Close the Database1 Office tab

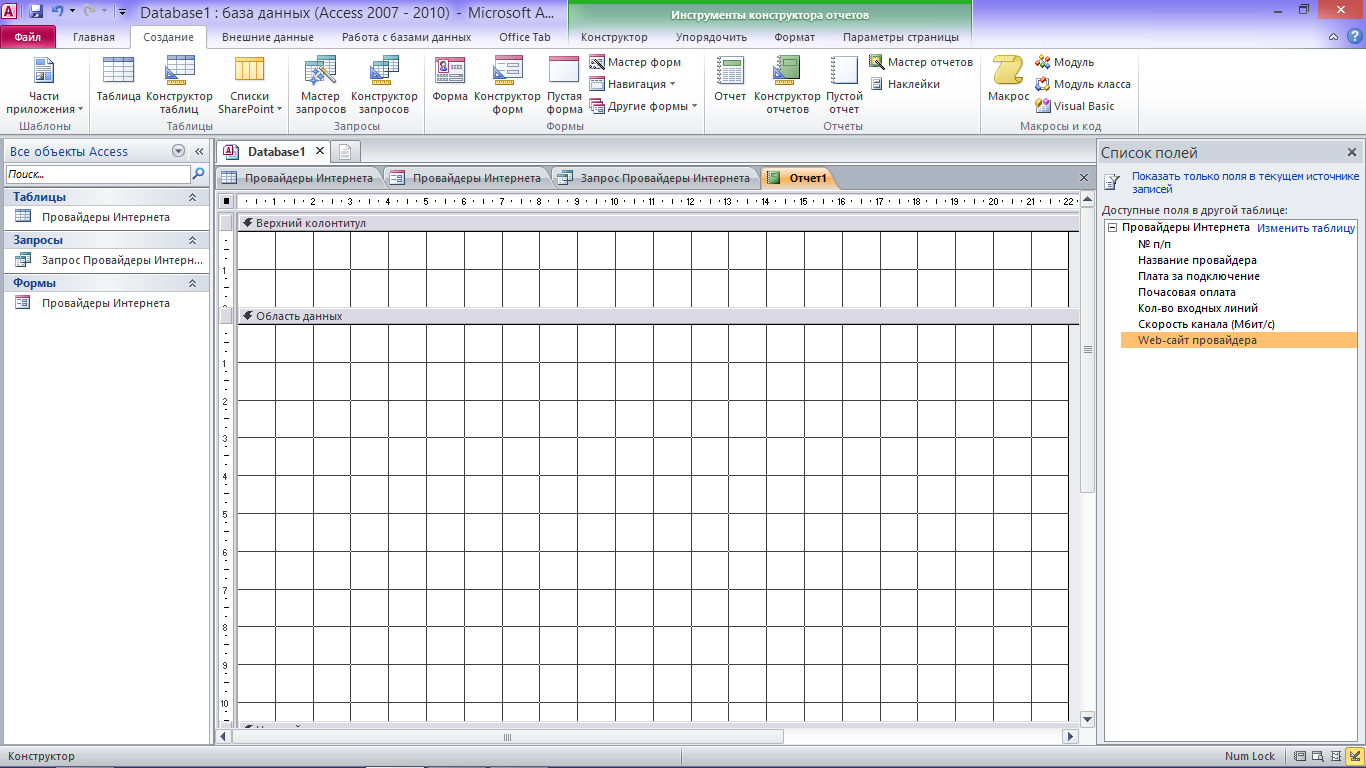coord(320,151)
